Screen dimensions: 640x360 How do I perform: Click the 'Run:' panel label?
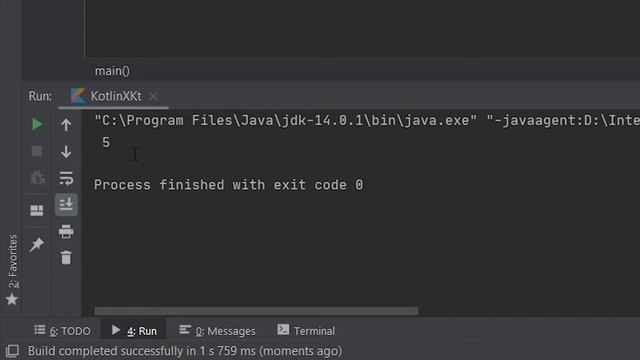tap(40, 96)
